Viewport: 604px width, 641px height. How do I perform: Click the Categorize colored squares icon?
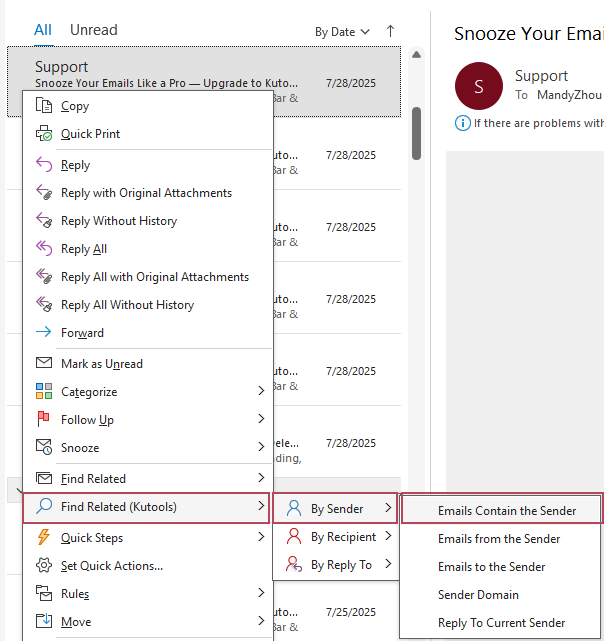coord(44,391)
